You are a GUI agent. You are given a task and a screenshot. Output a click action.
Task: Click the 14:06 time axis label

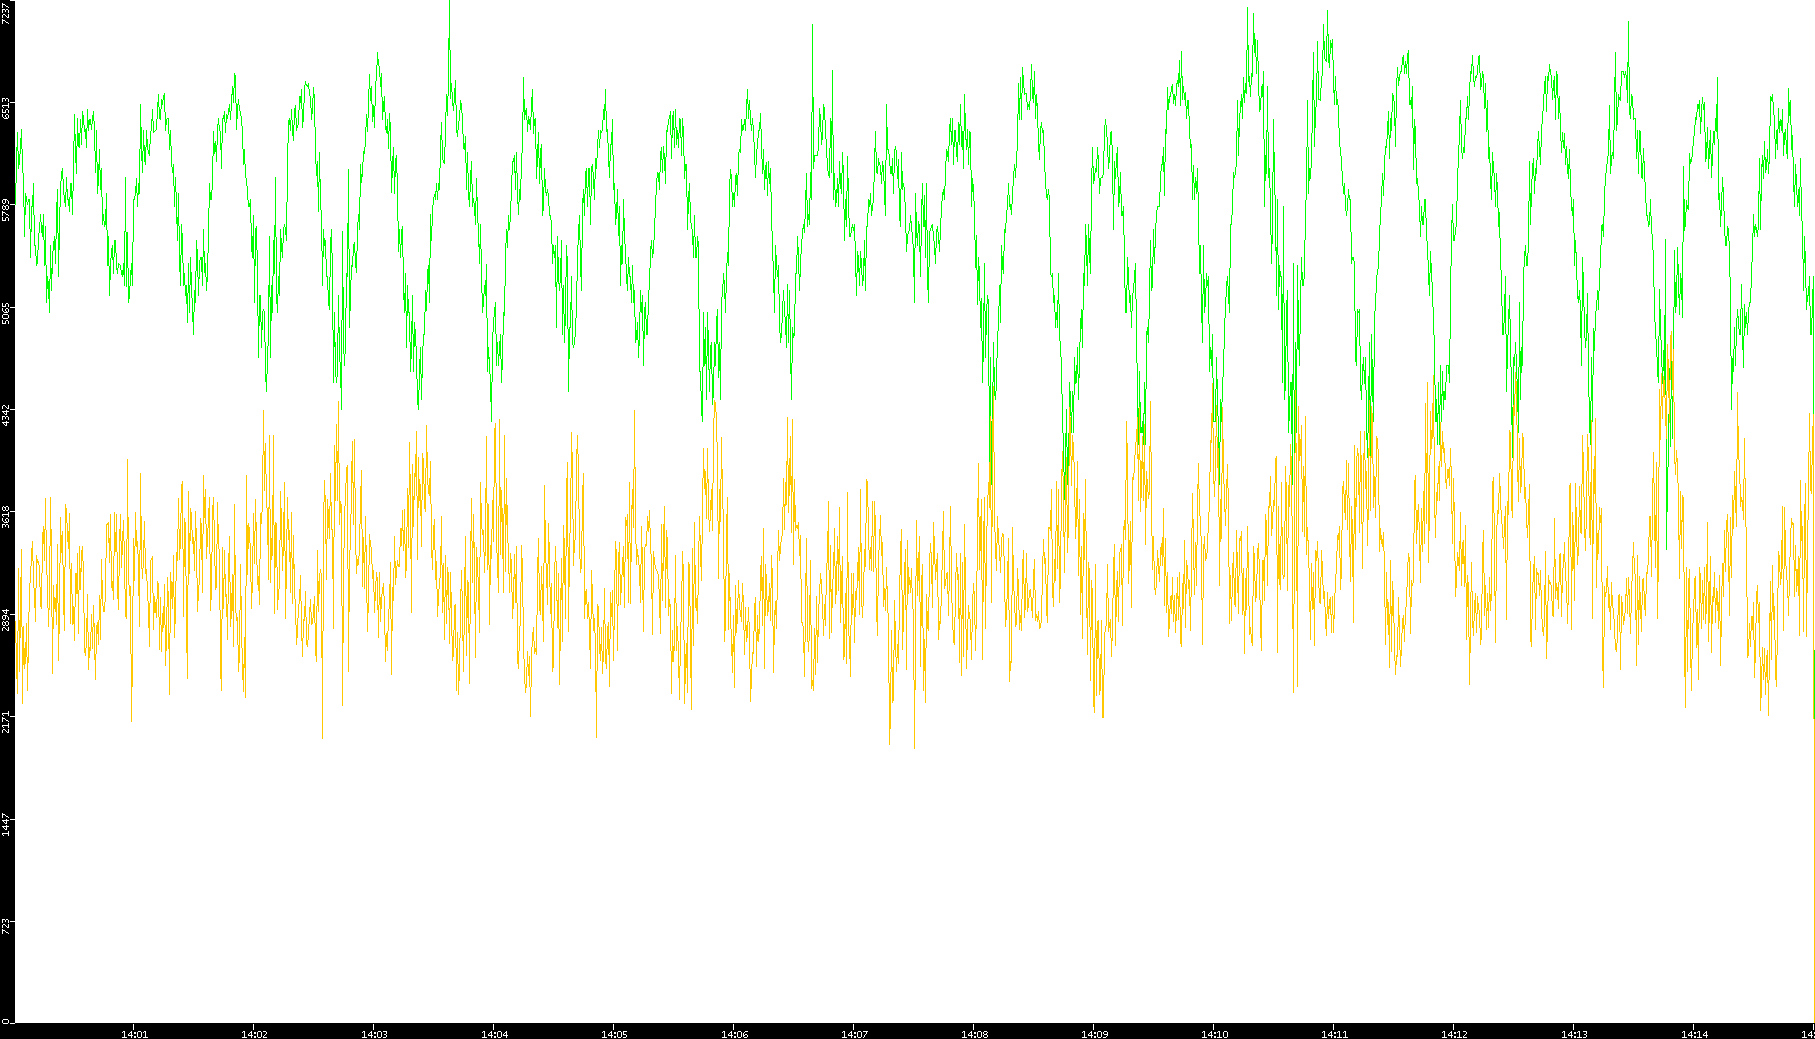pyautogui.click(x=734, y=1033)
